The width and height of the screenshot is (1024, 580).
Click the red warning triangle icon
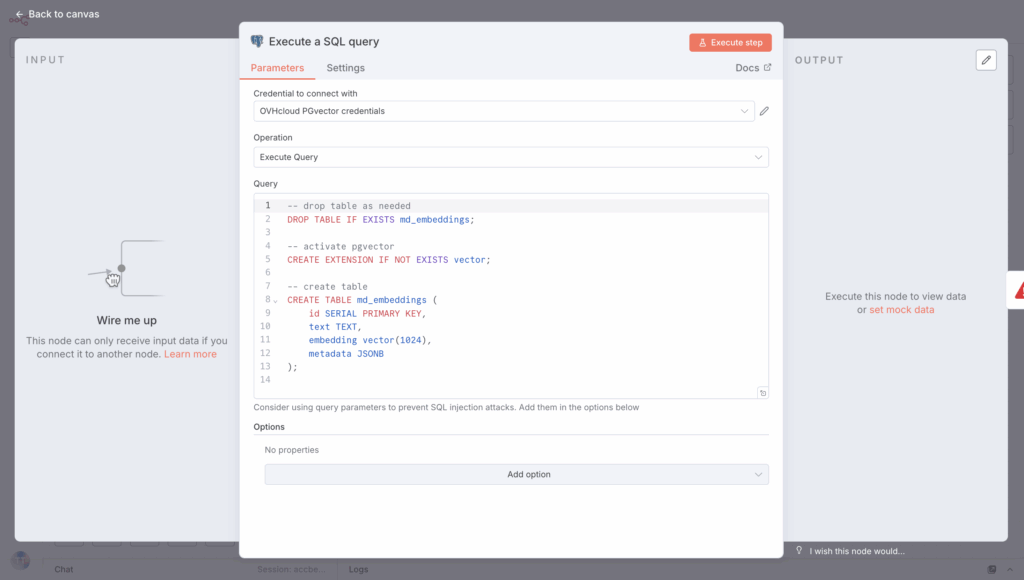(1019, 290)
